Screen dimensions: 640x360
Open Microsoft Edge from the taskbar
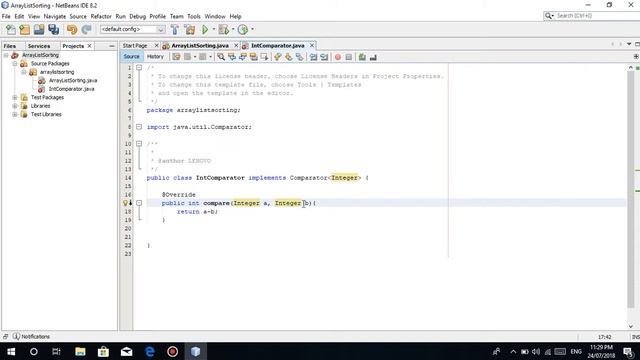pos(150,351)
